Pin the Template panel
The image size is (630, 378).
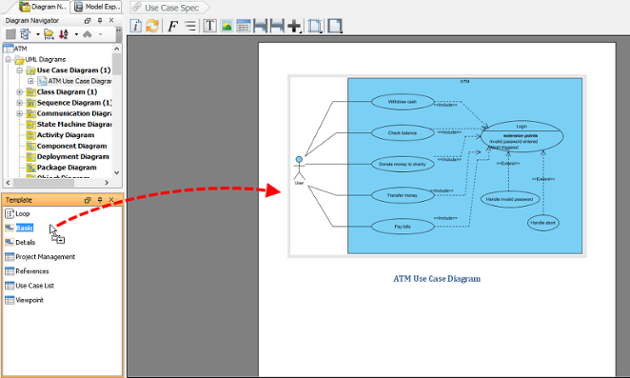(x=100, y=200)
